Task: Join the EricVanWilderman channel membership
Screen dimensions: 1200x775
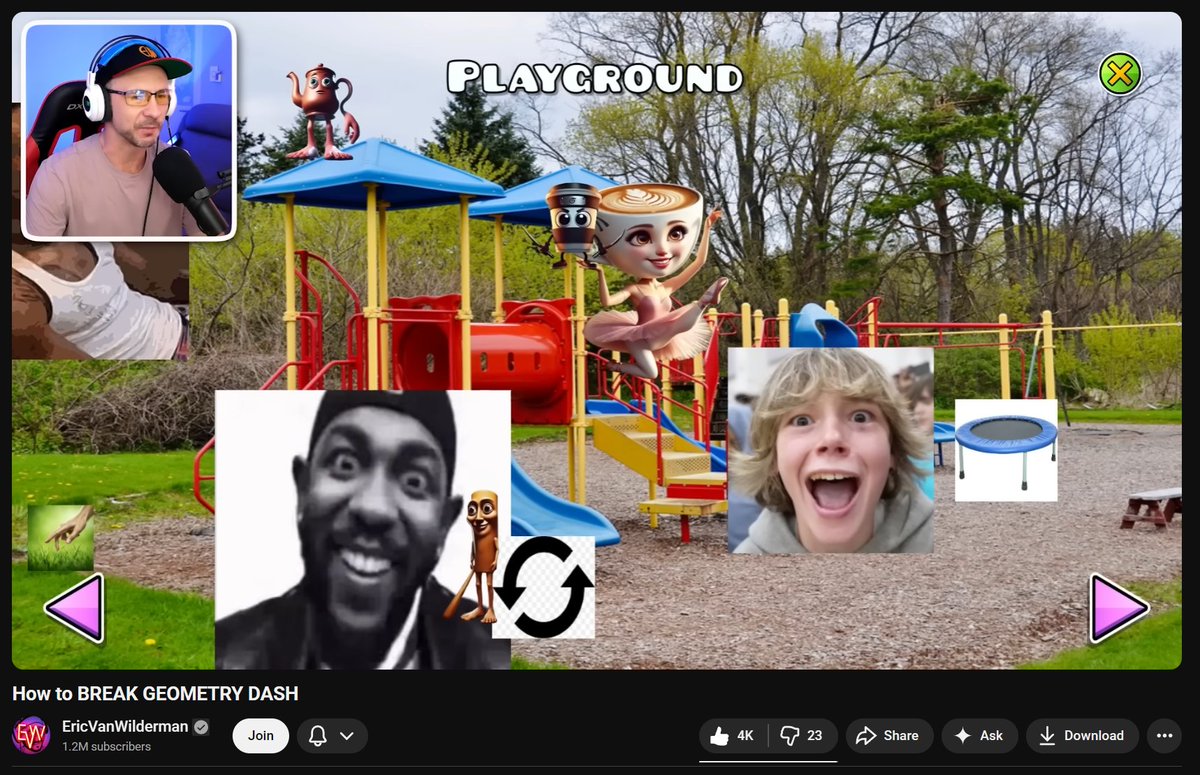Action: click(x=261, y=736)
